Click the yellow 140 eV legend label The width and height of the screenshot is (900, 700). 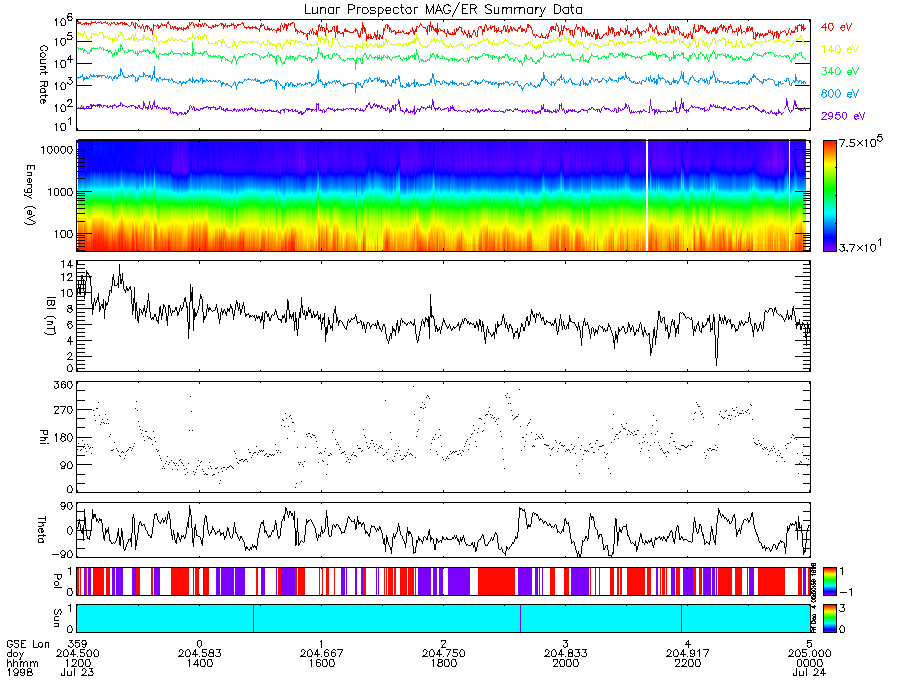coord(840,49)
